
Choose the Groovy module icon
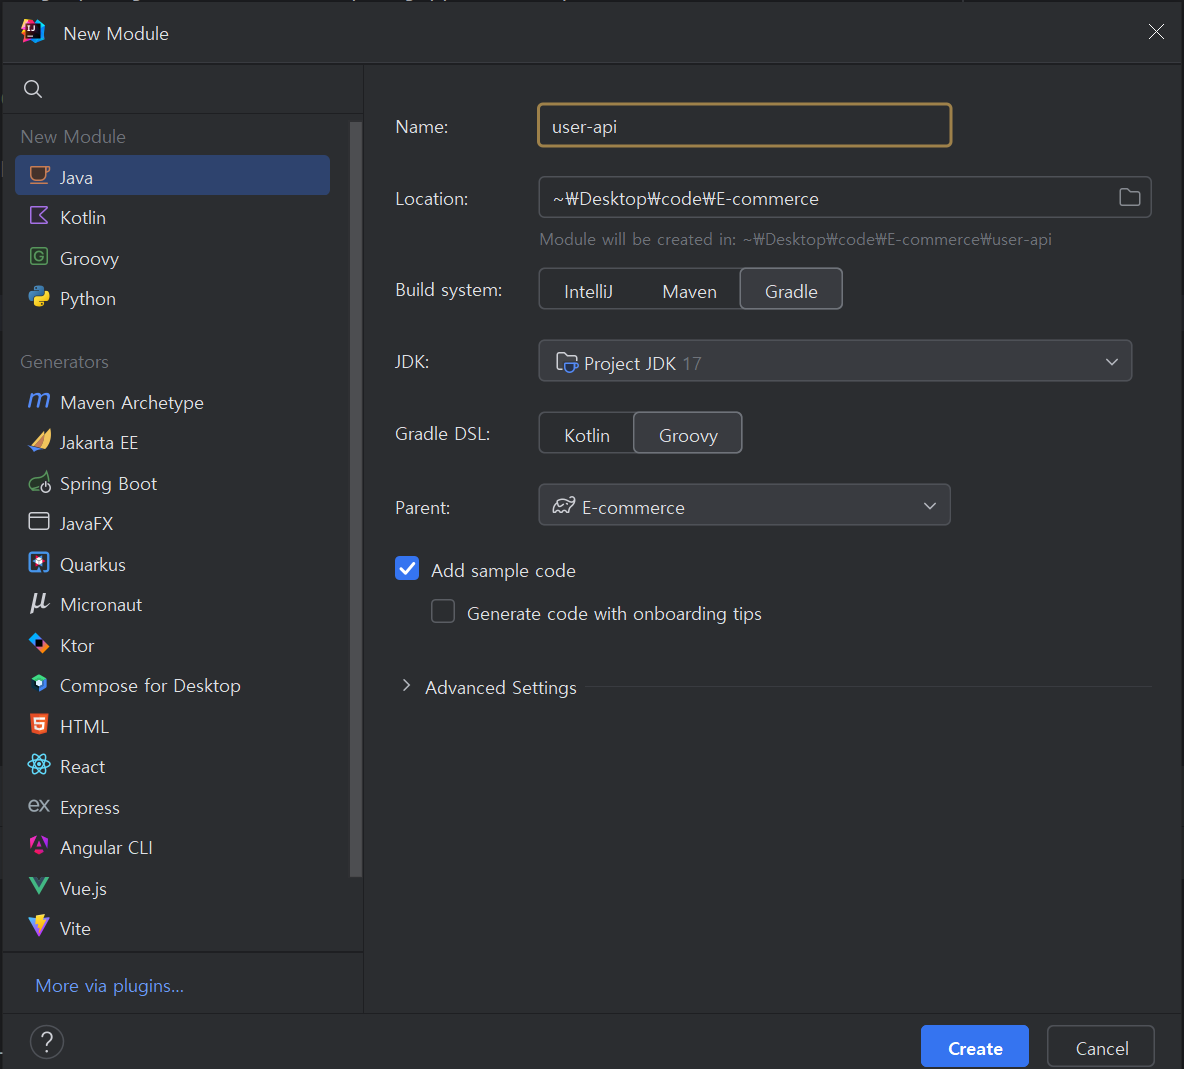[x=39, y=257]
